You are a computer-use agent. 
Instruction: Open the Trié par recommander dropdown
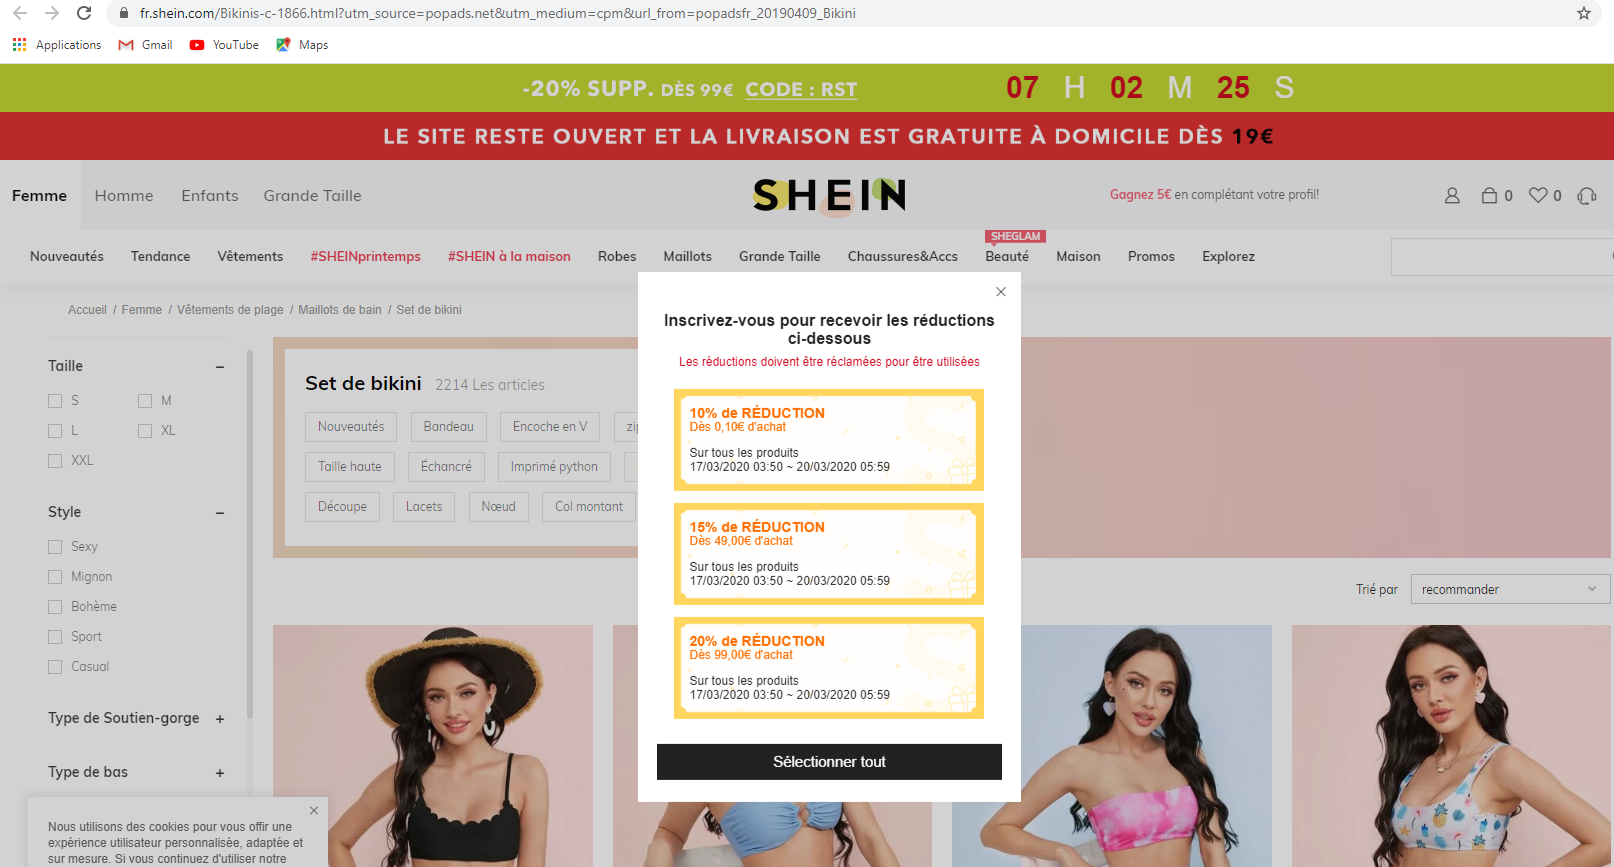point(1510,589)
